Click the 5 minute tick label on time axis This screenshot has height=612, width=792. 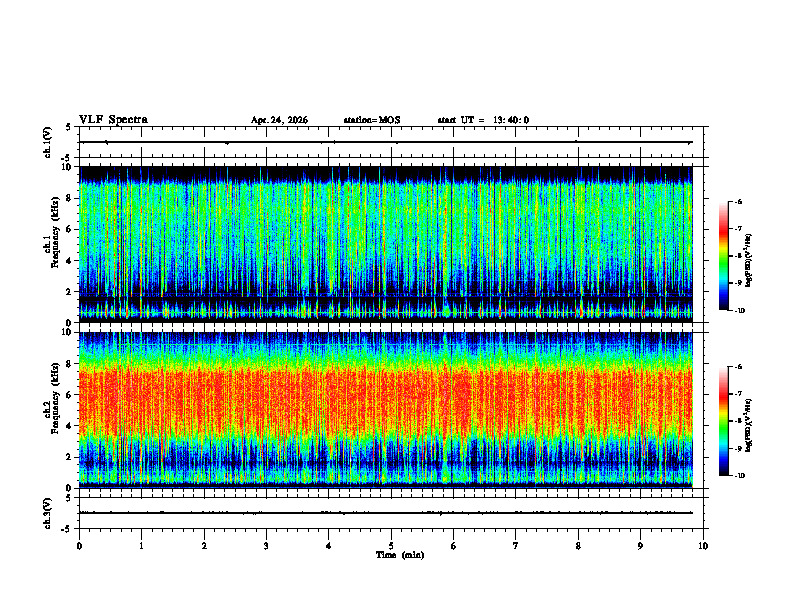(x=391, y=546)
